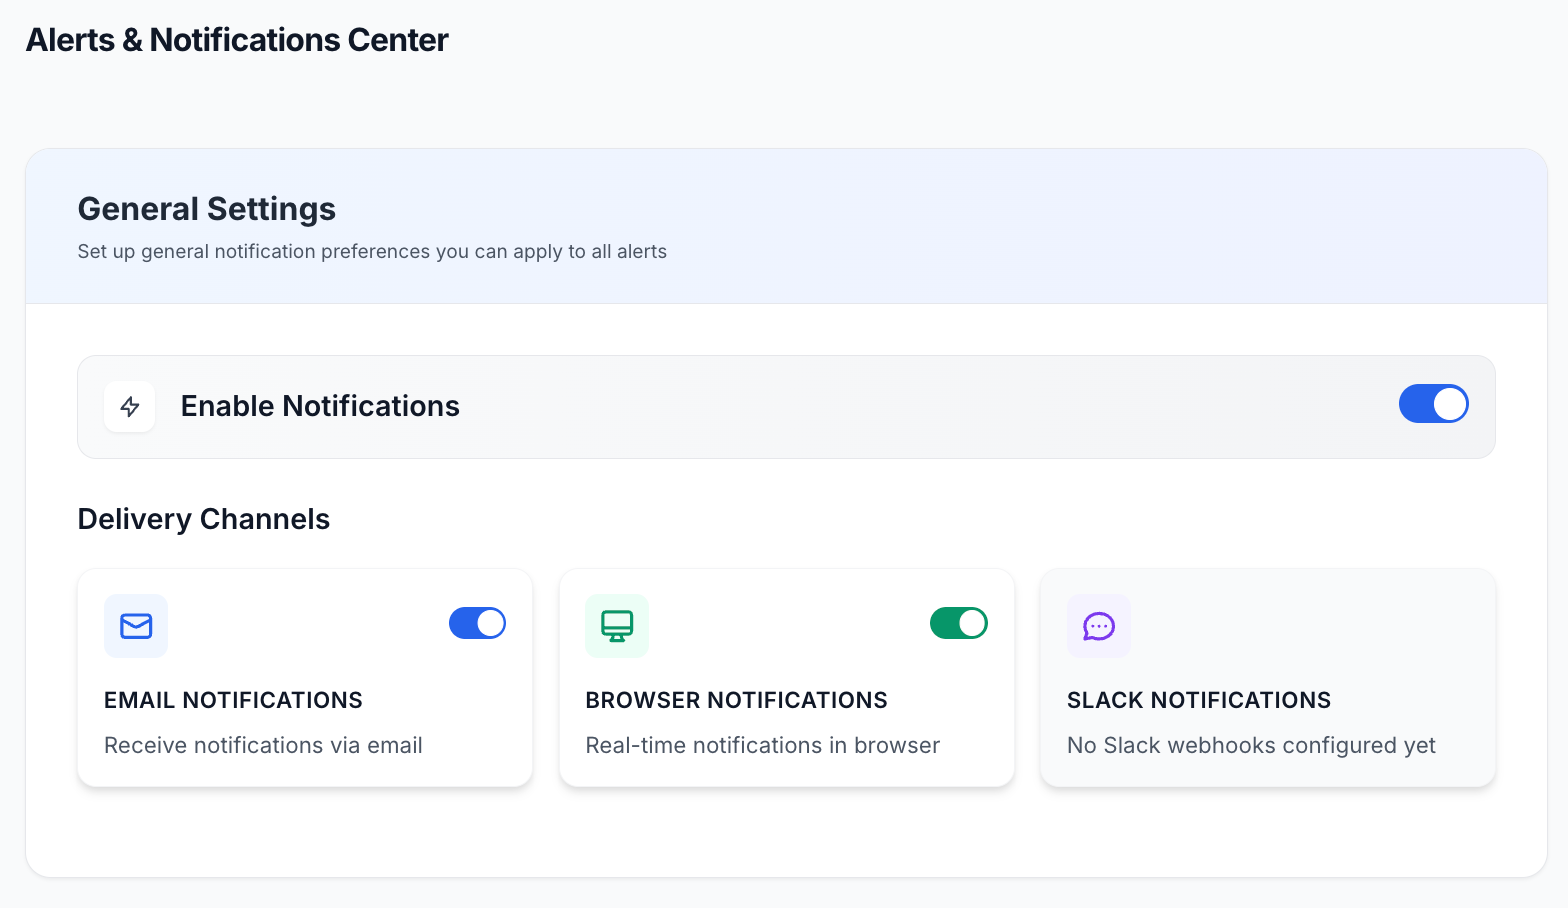
Task: Click 'No Slack webhooks configured yet' text
Action: pyautogui.click(x=1251, y=745)
